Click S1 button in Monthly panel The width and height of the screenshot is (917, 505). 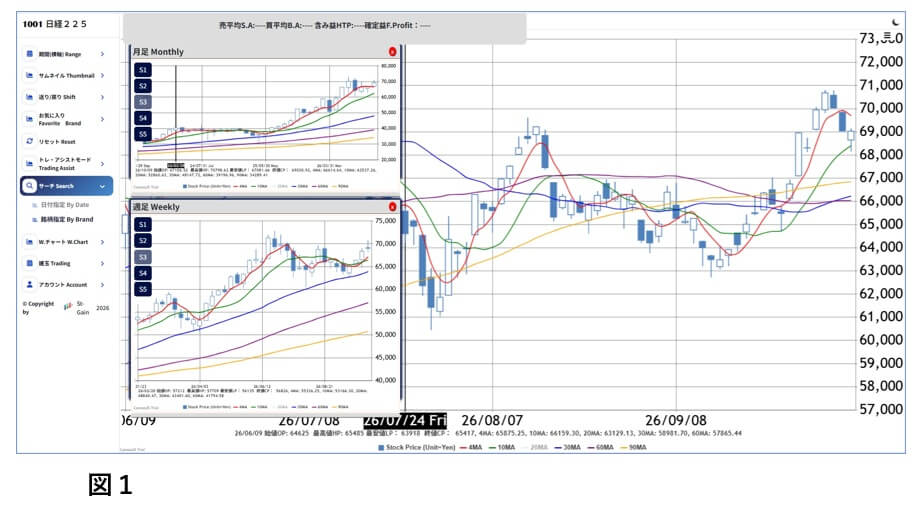[143, 70]
